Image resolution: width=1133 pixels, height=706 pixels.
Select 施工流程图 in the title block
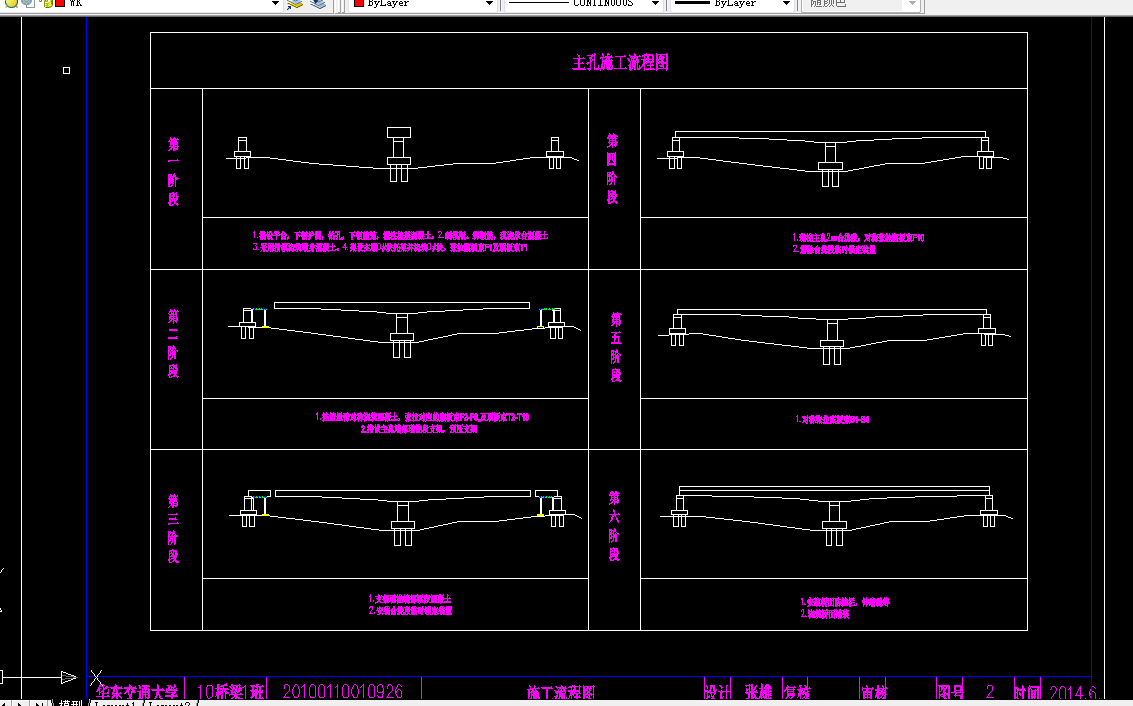(x=561, y=693)
